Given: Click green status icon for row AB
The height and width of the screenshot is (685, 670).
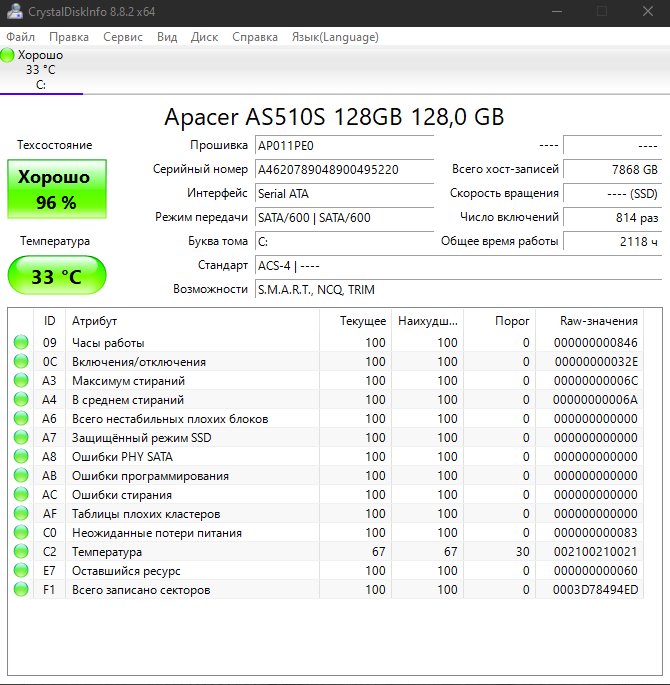Looking at the screenshot, I should pos(21,475).
